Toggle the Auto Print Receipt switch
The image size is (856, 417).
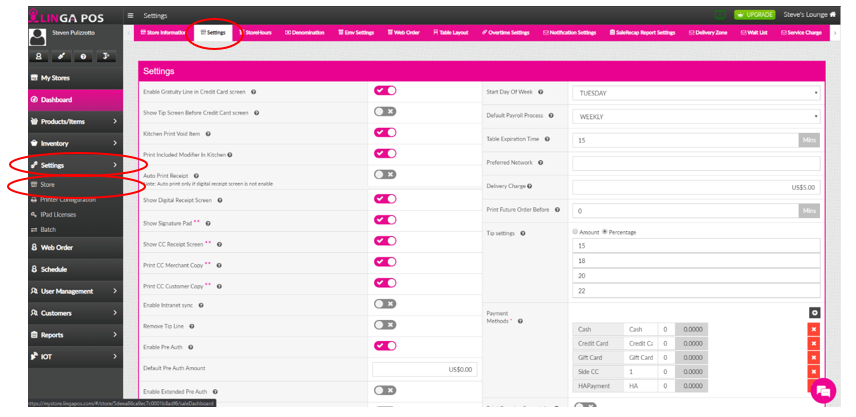coord(385,174)
